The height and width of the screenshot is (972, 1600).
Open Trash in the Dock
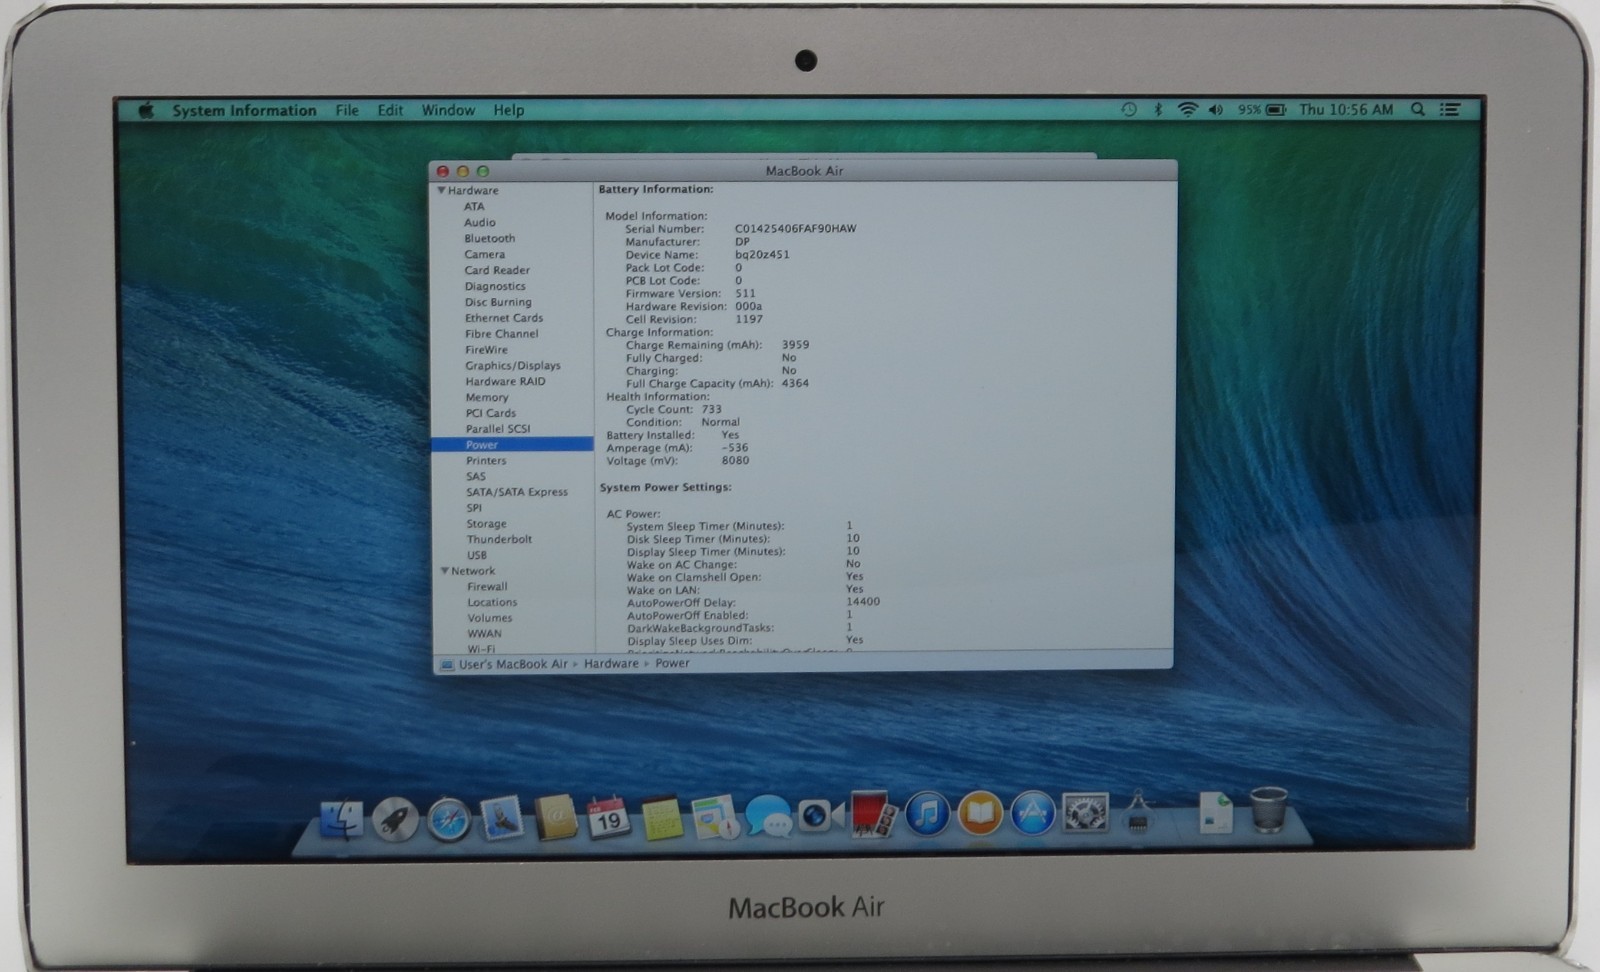[1268, 809]
